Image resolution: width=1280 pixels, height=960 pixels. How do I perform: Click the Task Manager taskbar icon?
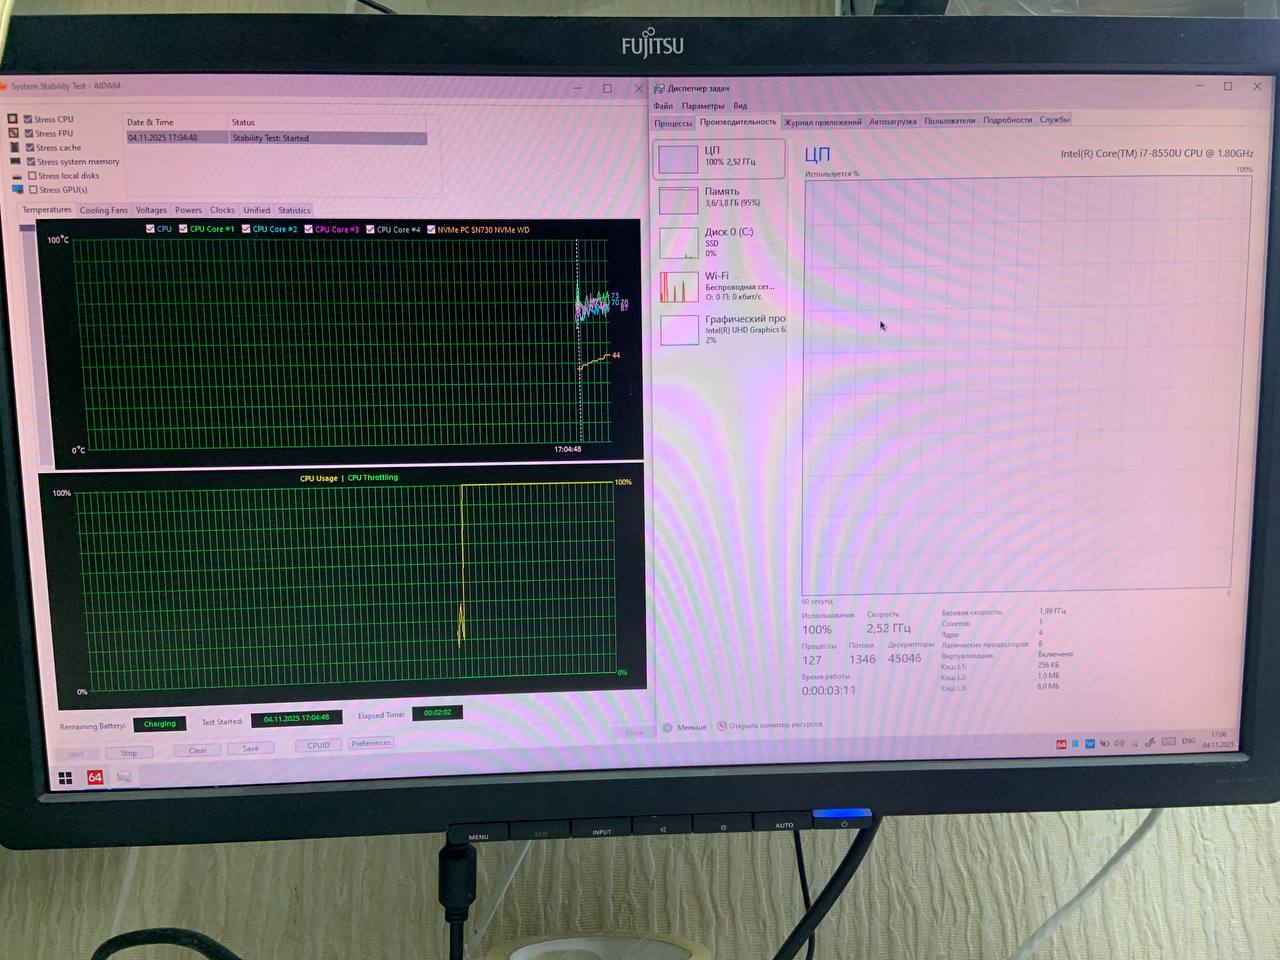(x=124, y=777)
